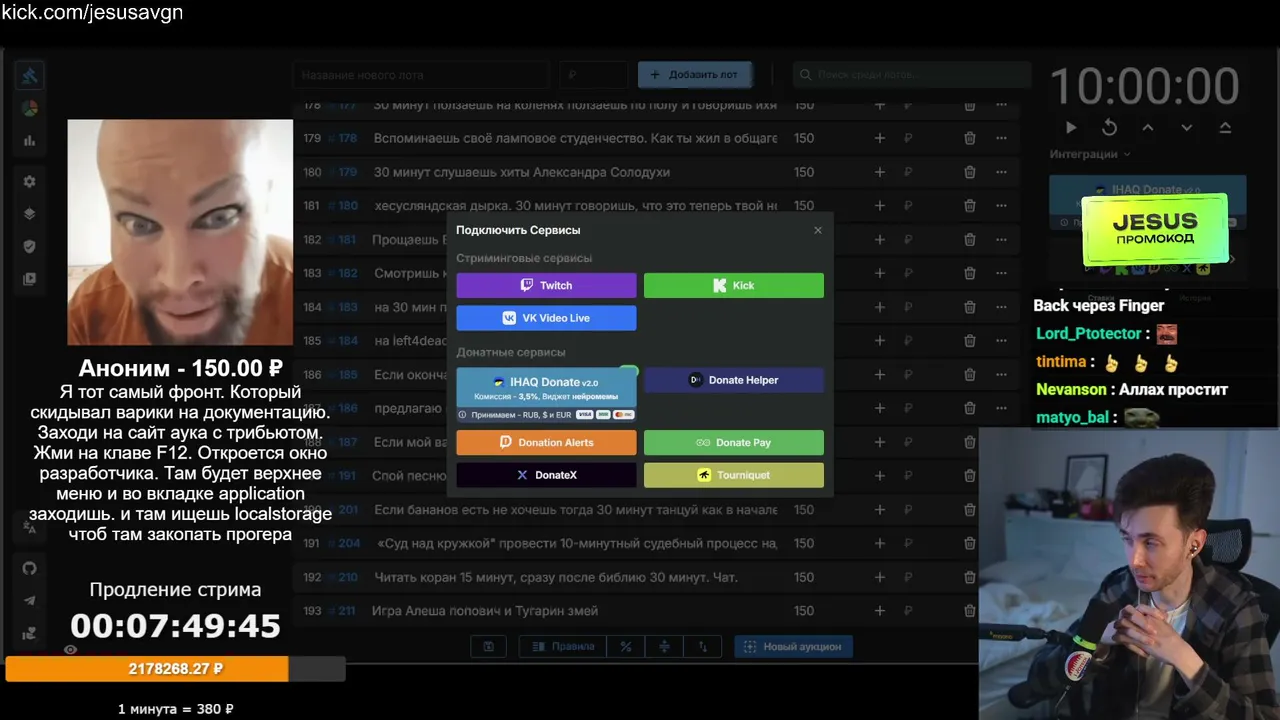Open more options for хесусляндская дырка lot
This screenshot has height=720, width=1280.
[x=1002, y=206]
